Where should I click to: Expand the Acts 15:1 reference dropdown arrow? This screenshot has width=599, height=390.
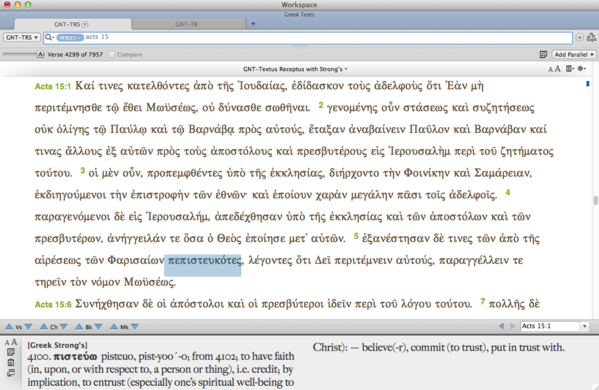point(584,326)
